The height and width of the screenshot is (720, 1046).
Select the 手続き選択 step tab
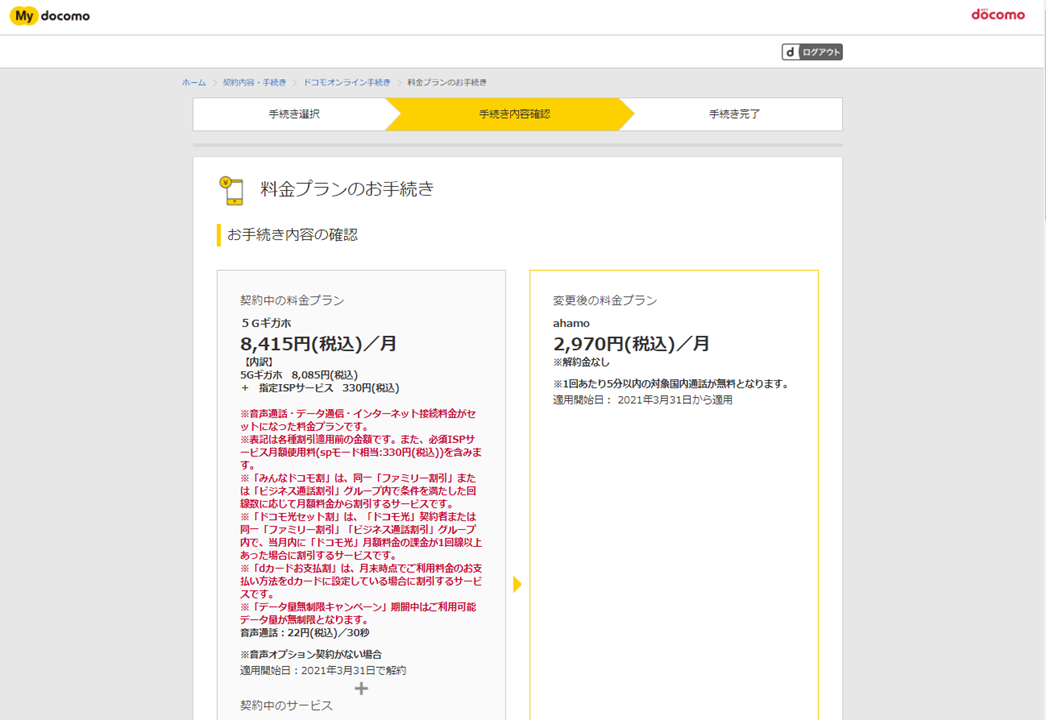pos(294,114)
